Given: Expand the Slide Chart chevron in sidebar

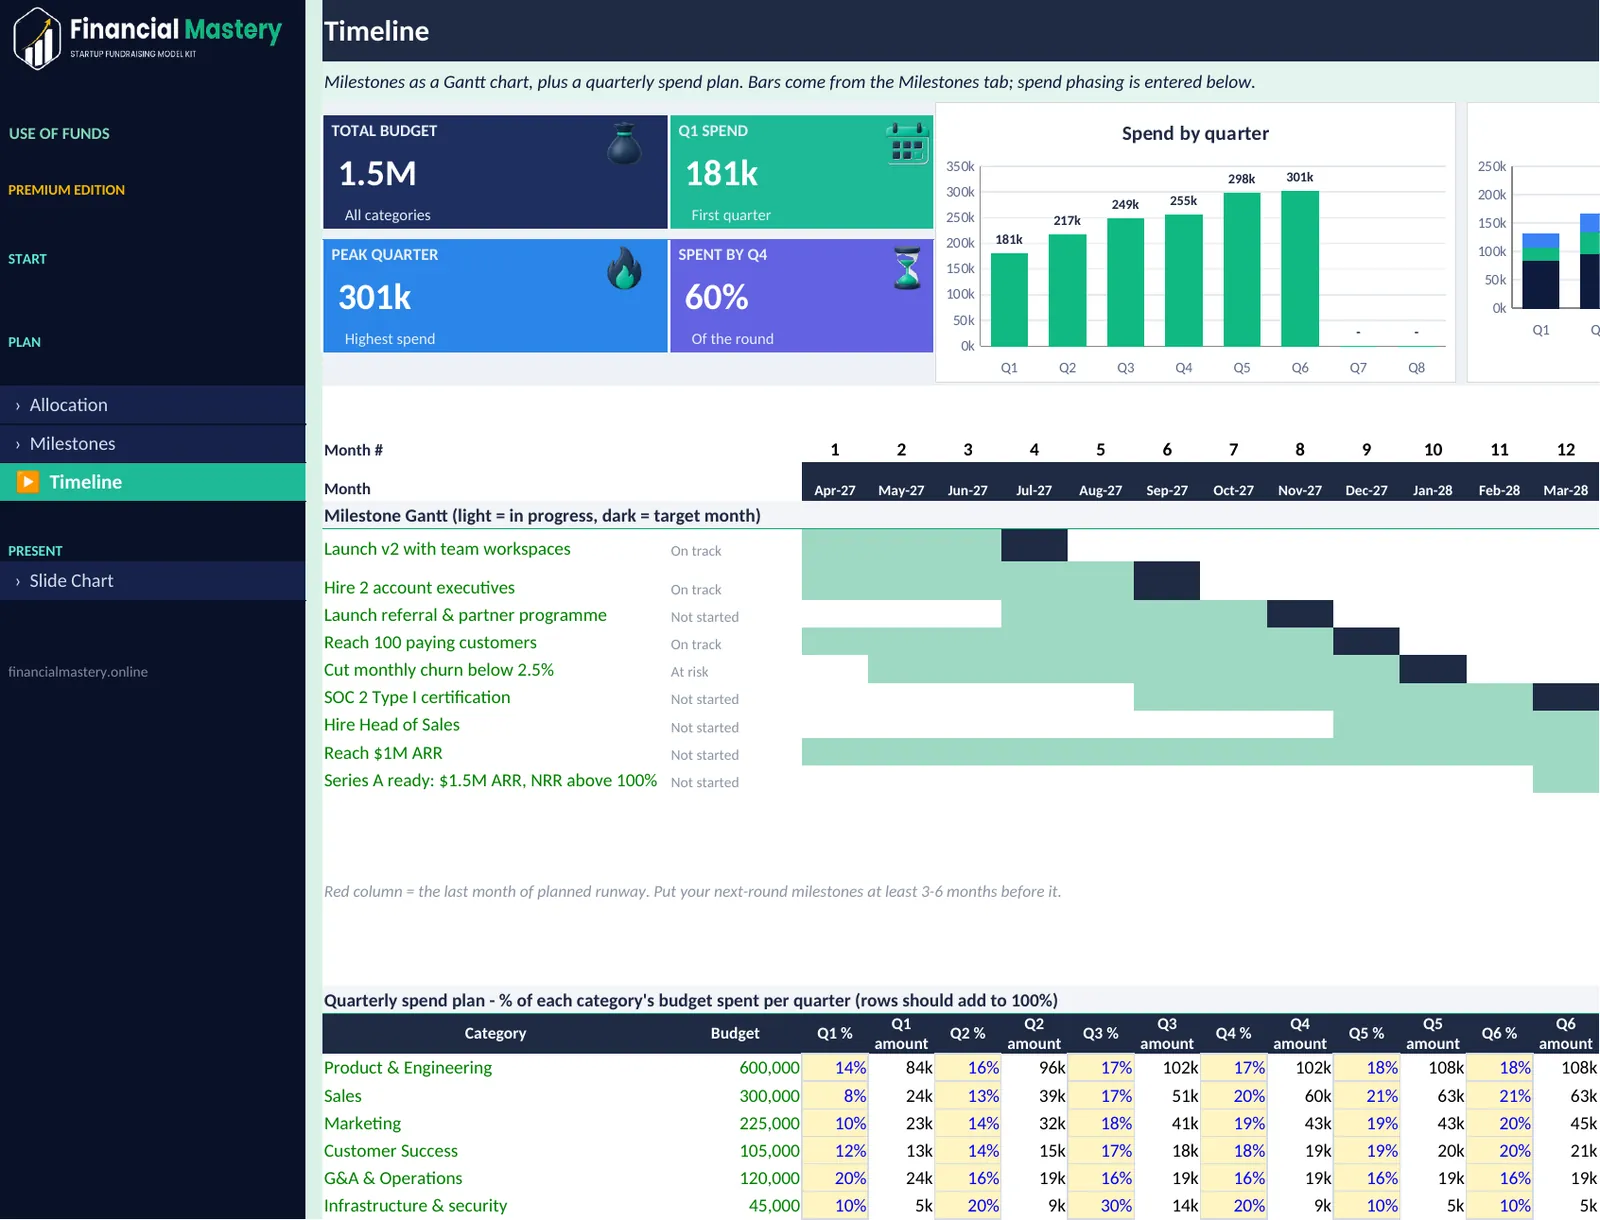Looking at the screenshot, I should [x=18, y=581].
